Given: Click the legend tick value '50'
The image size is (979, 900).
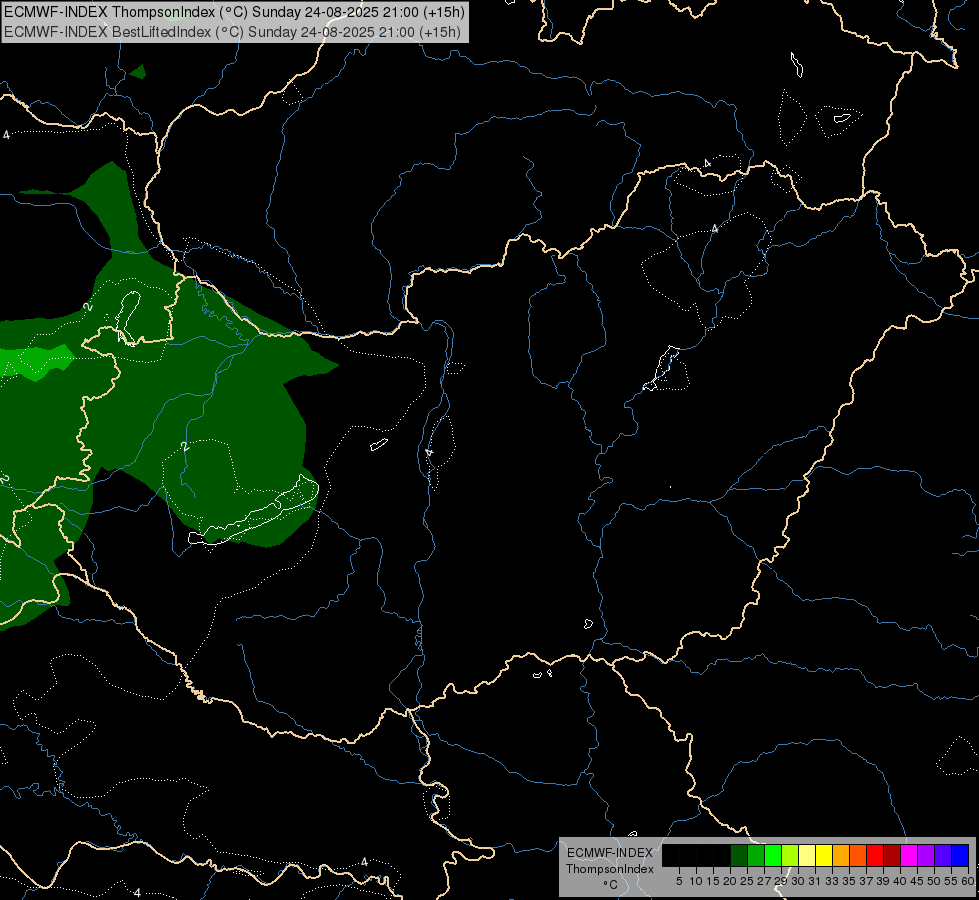Looking at the screenshot, I should coord(934,881).
